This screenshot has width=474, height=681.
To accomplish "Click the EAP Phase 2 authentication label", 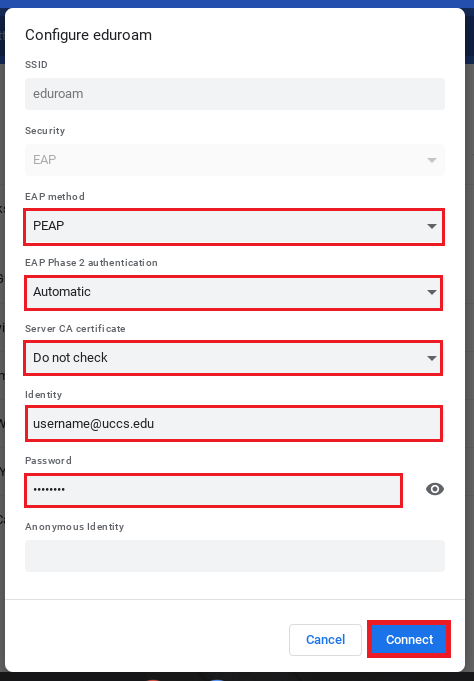I will pyautogui.click(x=91, y=263).
